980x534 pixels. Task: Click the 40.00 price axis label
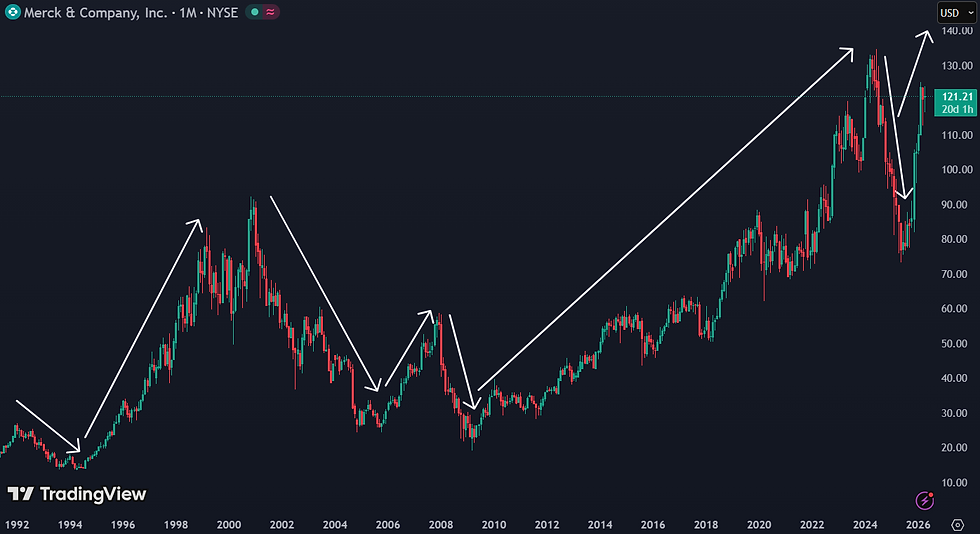pyautogui.click(x=954, y=378)
